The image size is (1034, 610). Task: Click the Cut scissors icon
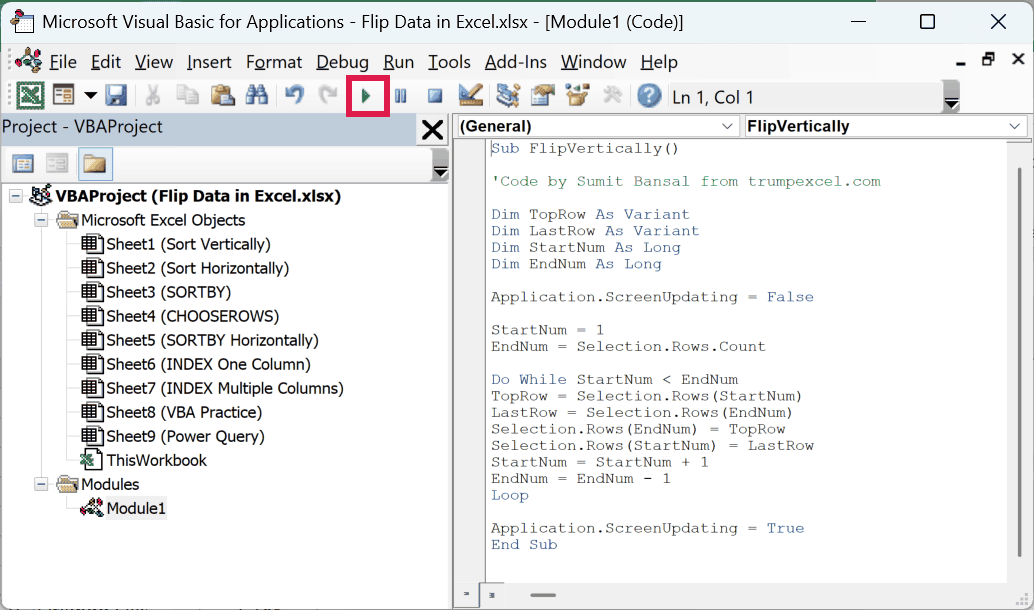pyautogui.click(x=153, y=96)
